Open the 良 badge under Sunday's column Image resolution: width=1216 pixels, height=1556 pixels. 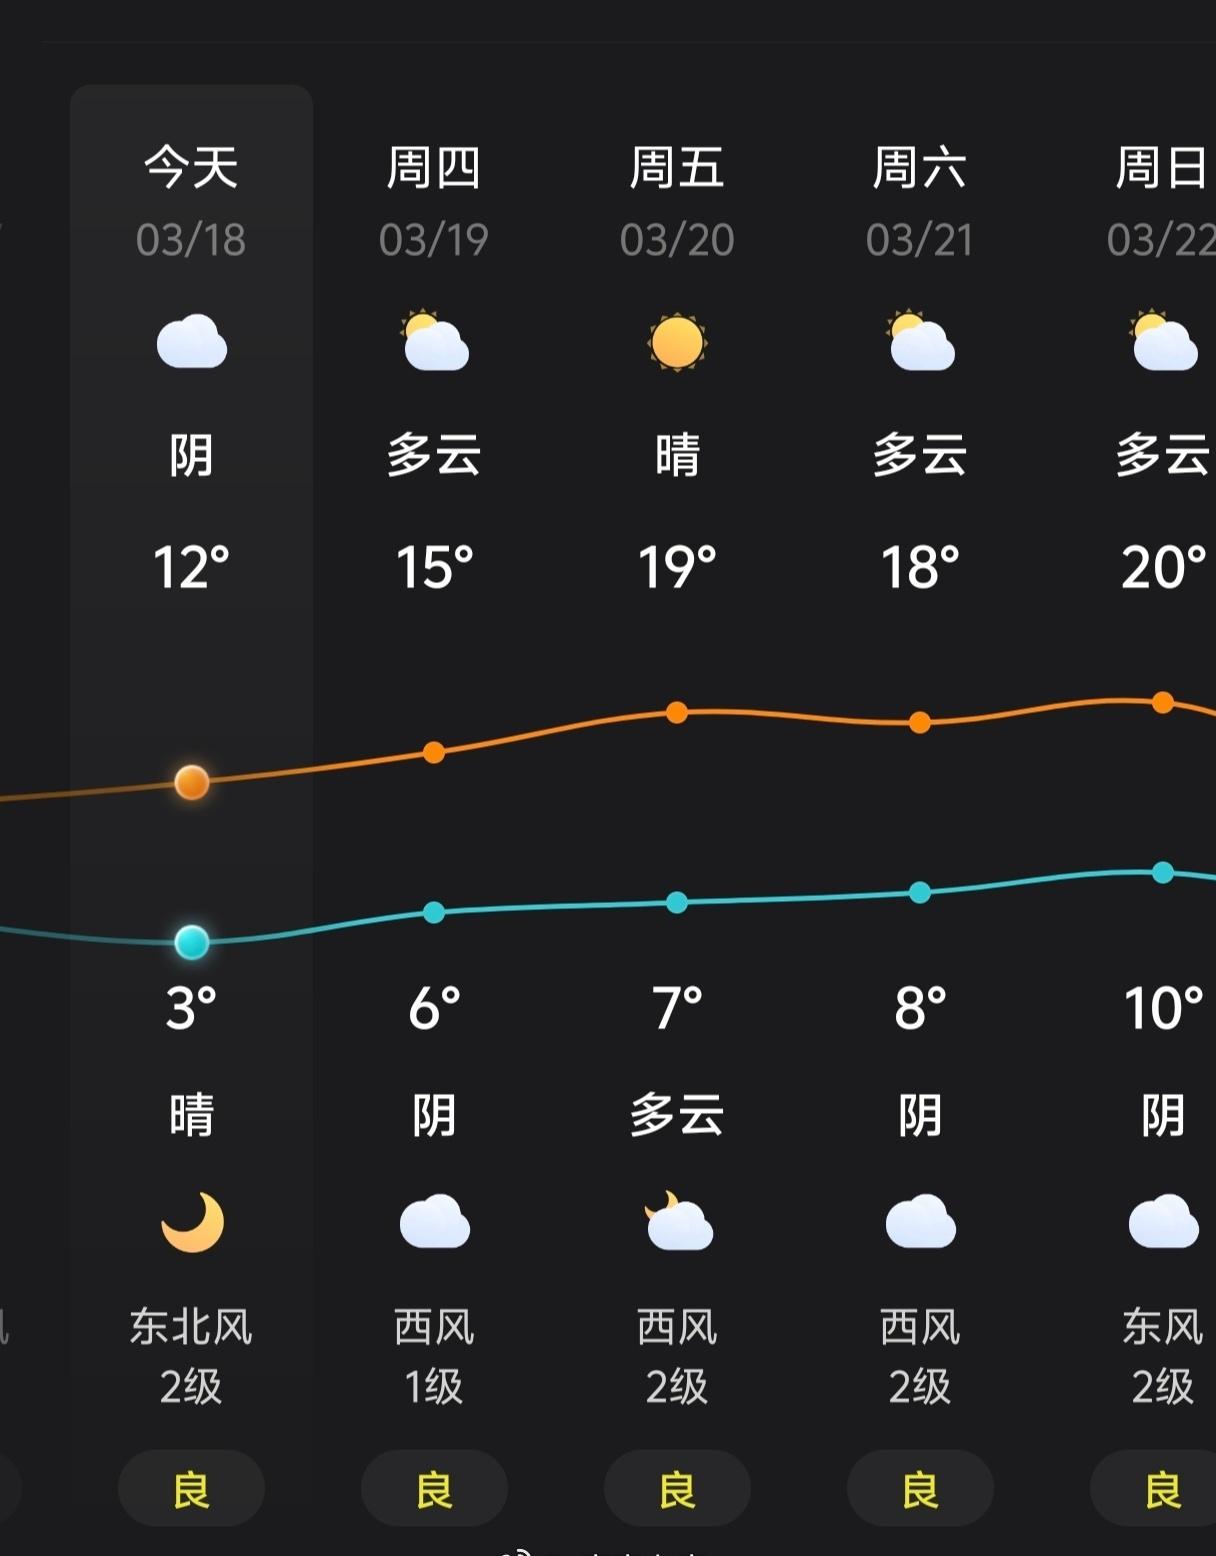1163,1490
